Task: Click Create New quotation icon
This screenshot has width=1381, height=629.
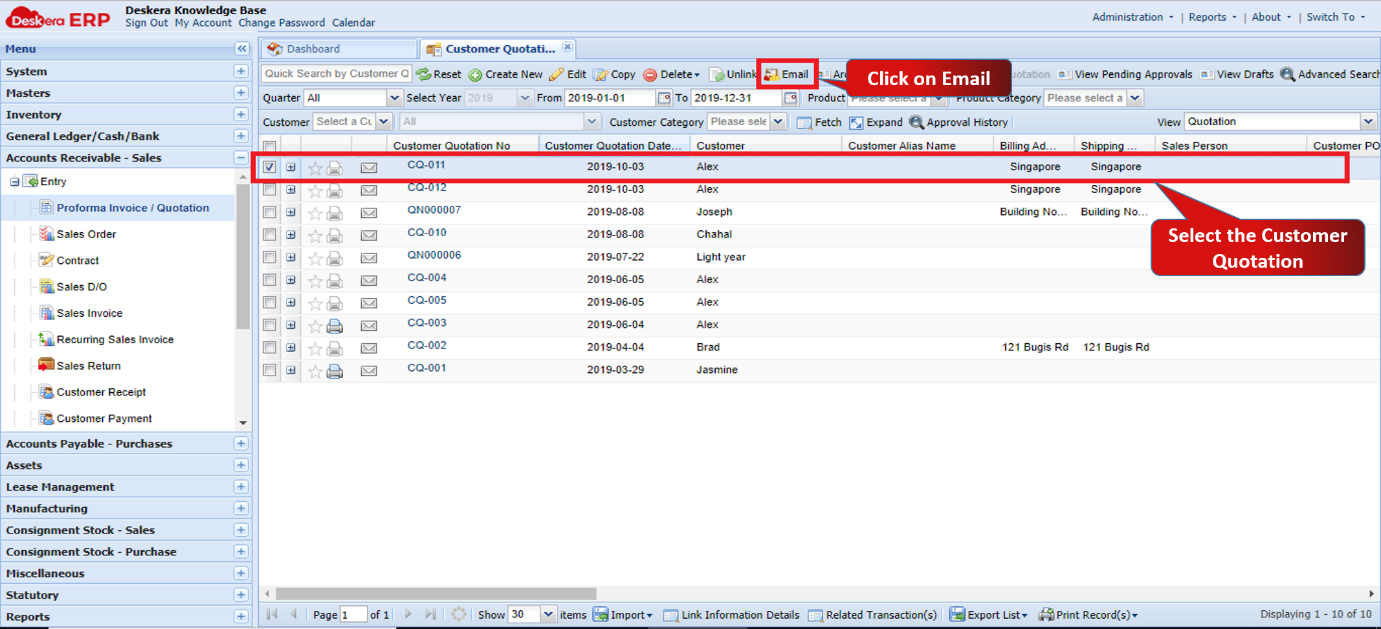Action: pyautogui.click(x=475, y=74)
